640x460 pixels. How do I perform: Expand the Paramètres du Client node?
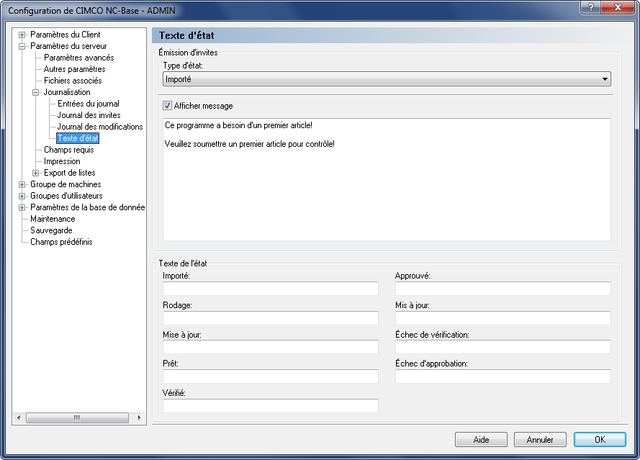coord(22,35)
